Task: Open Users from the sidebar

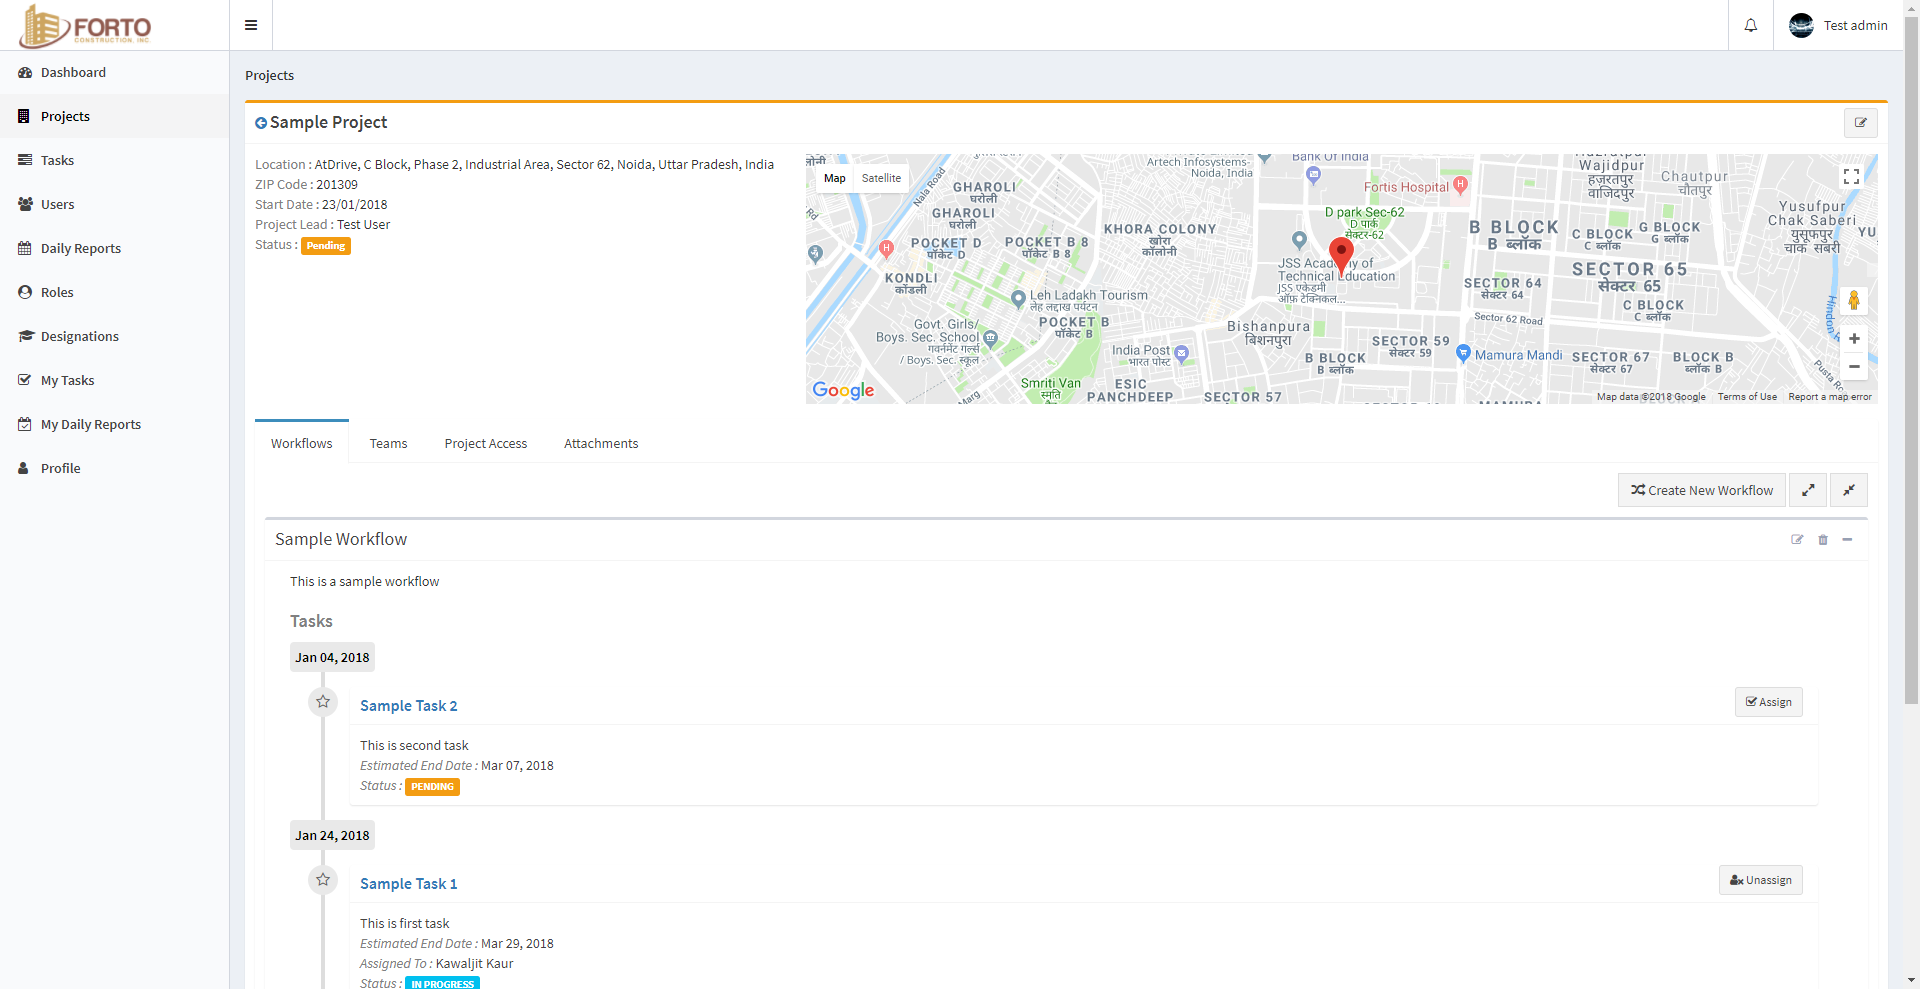Action: click(x=114, y=204)
